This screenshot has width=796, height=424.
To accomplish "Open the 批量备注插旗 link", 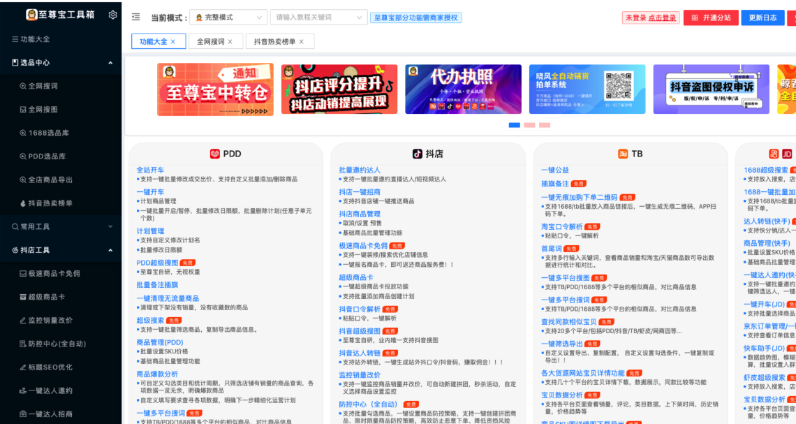I will coord(157,285).
